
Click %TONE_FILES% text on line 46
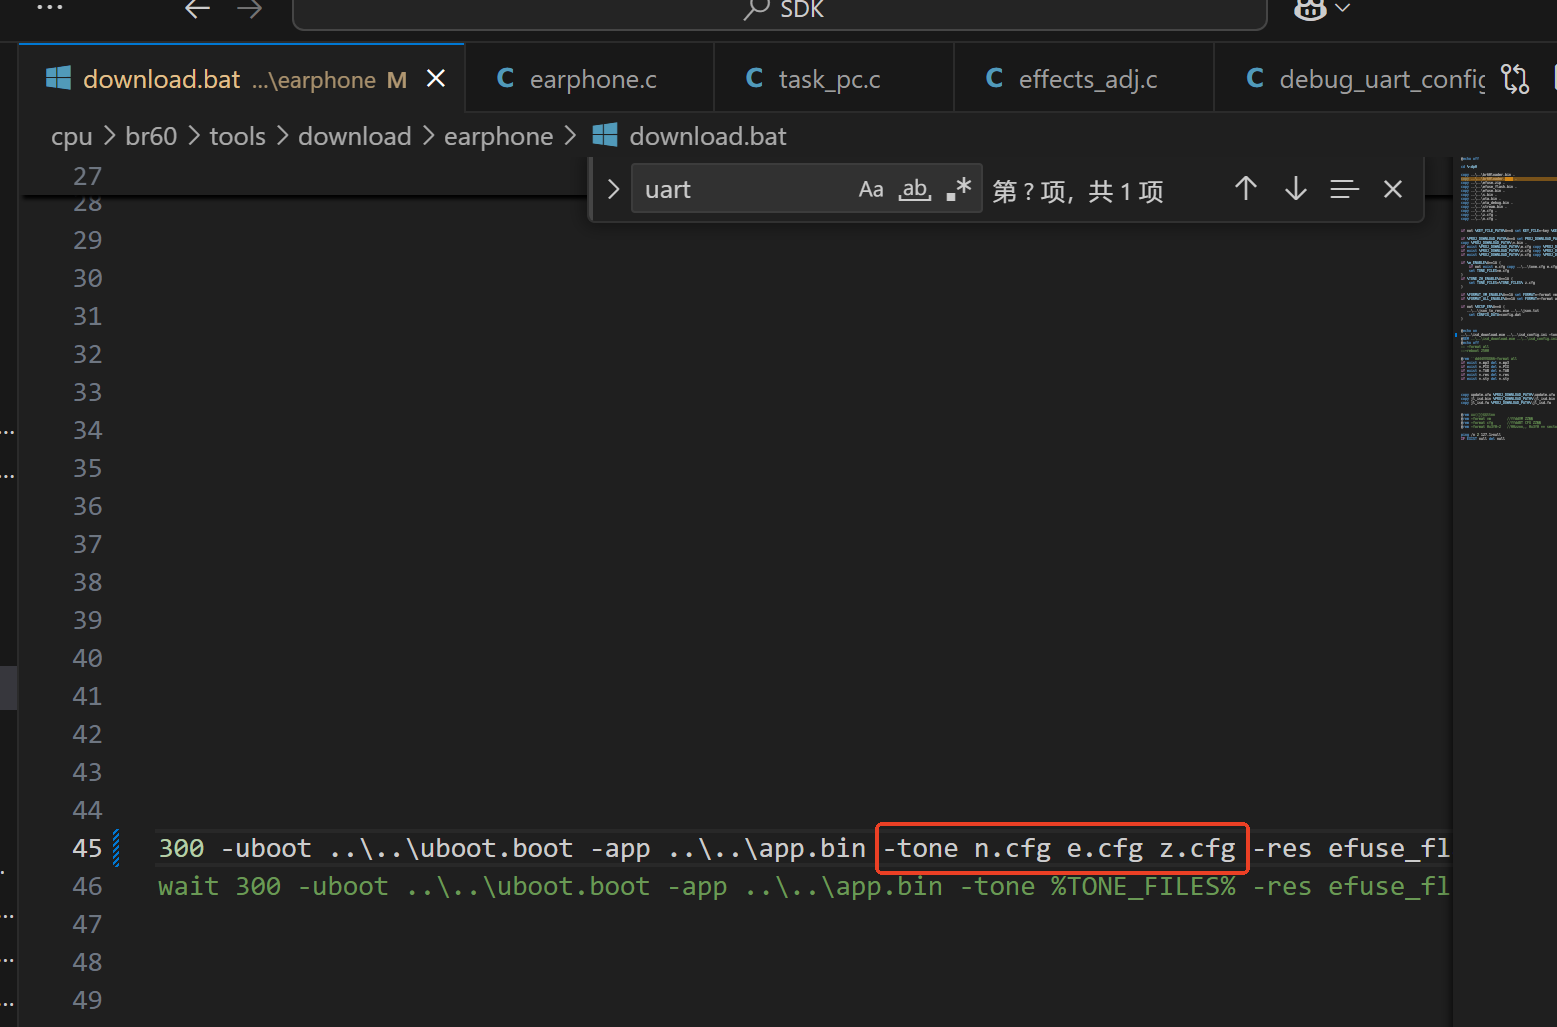[1143, 886]
